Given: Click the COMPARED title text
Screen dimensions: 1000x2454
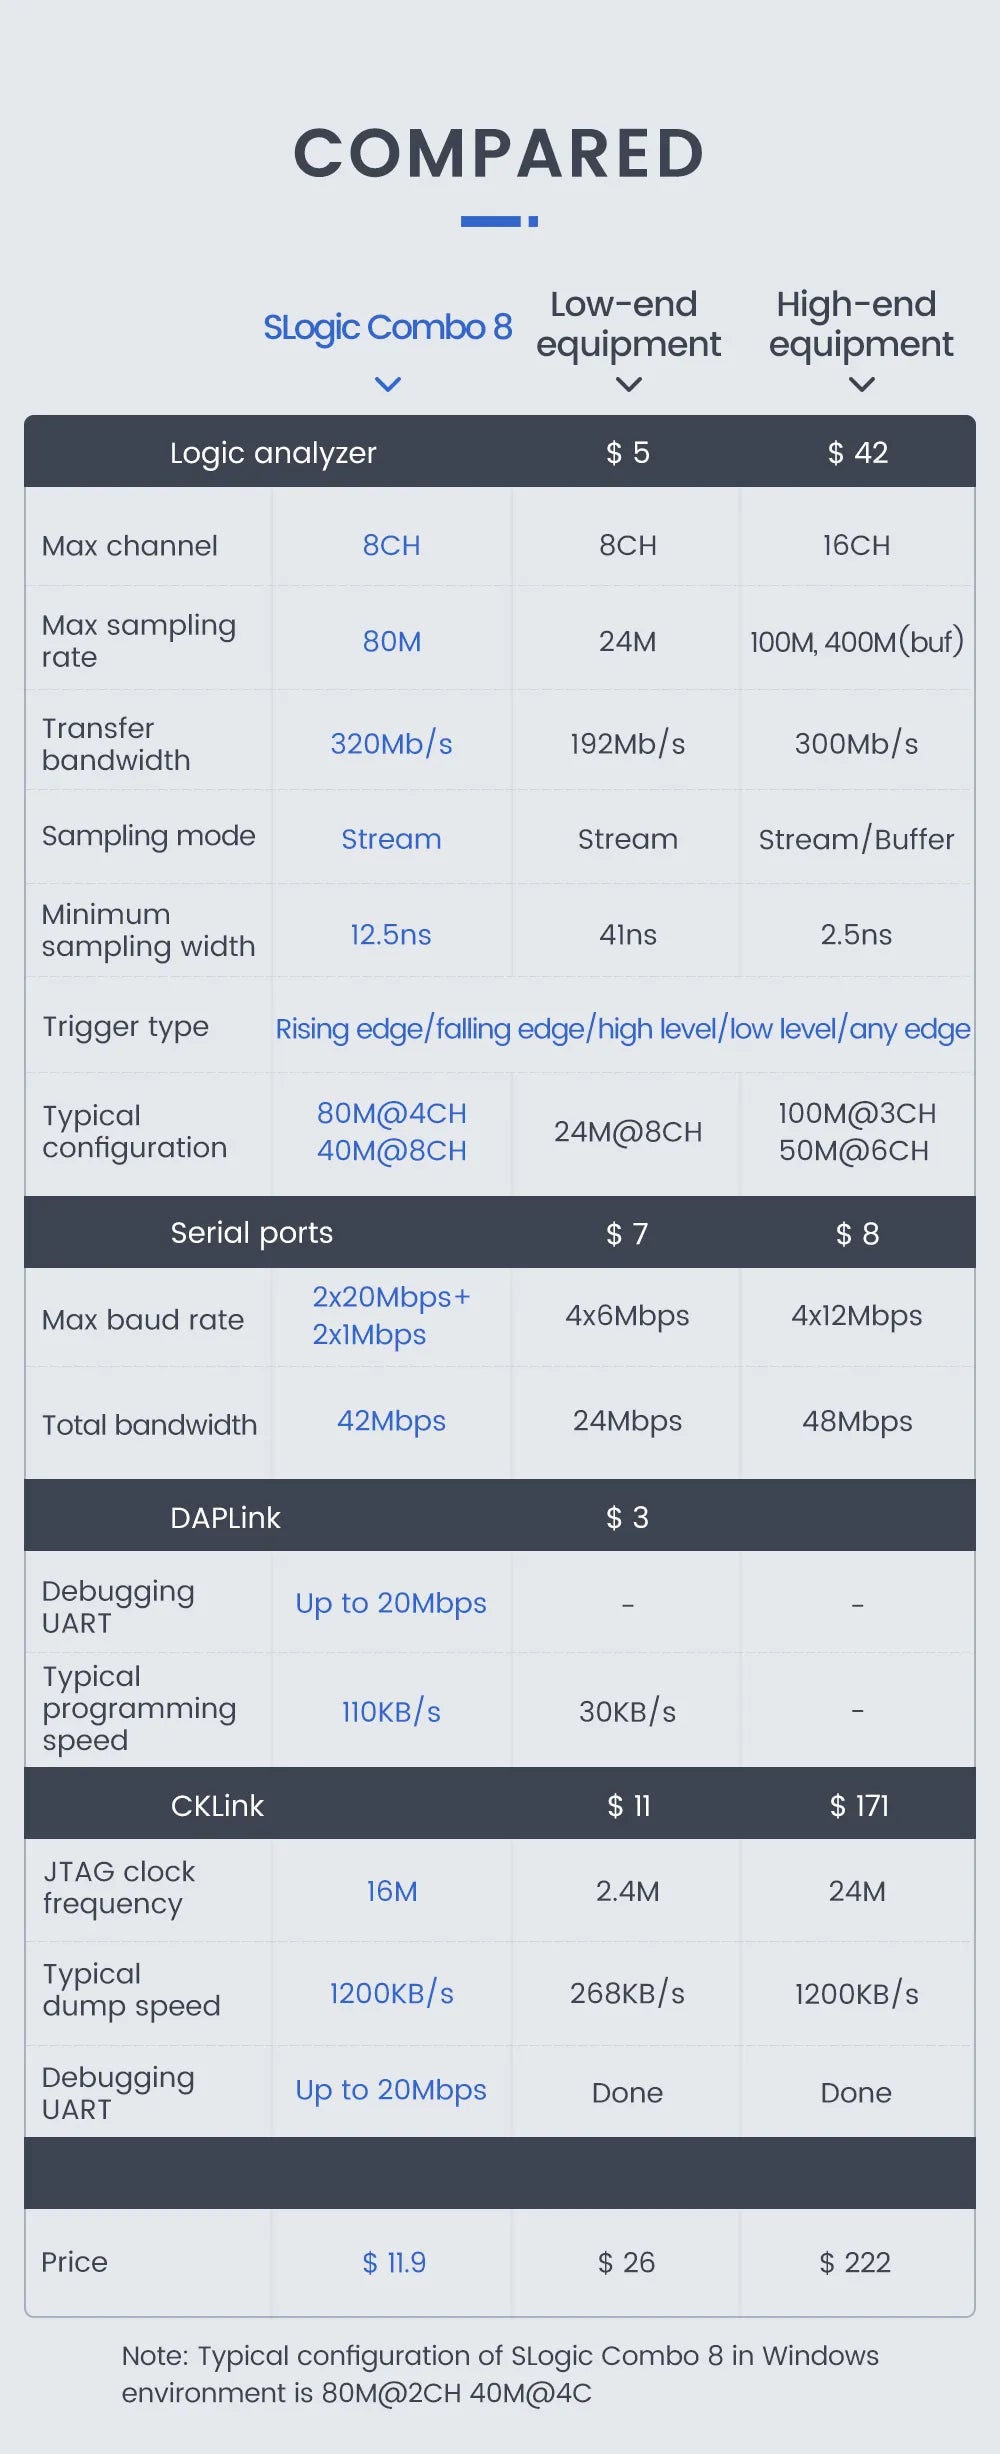Looking at the screenshot, I should click(499, 154).
